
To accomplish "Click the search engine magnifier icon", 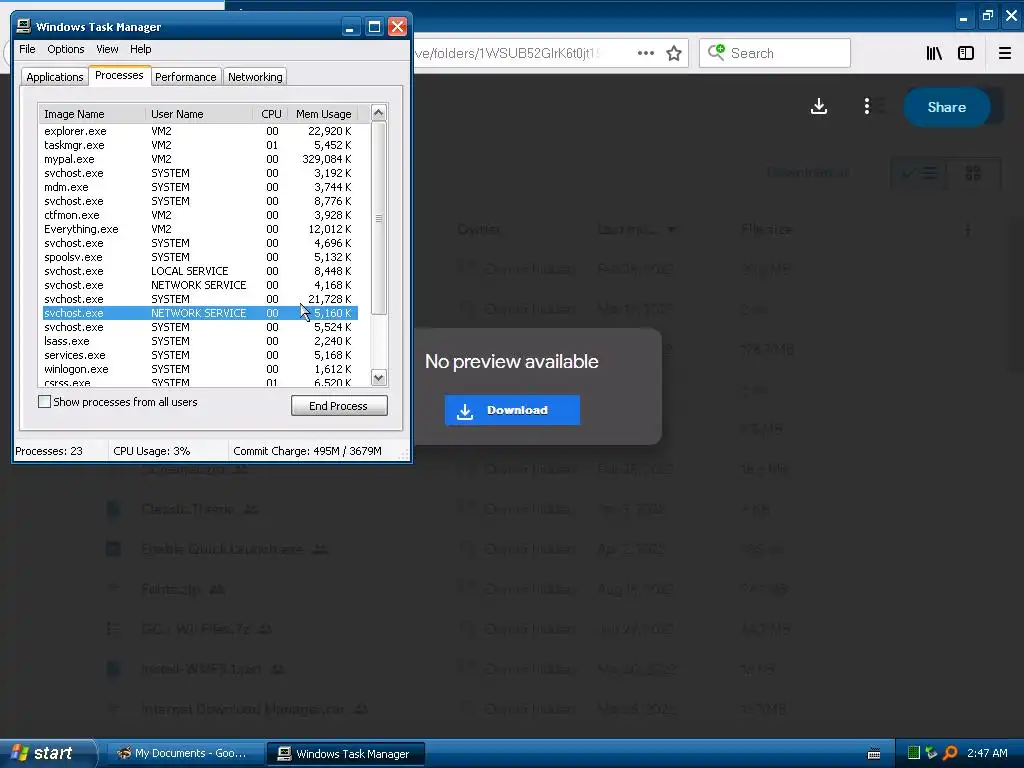I will click(716, 52).
